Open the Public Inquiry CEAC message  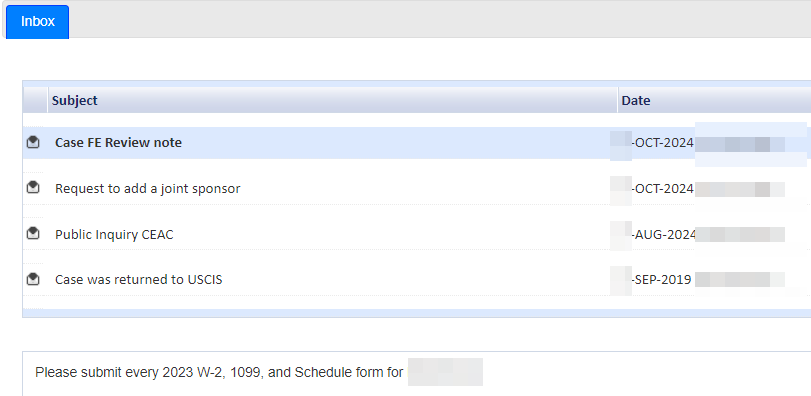pyautogui.click(x=114, y=235)
